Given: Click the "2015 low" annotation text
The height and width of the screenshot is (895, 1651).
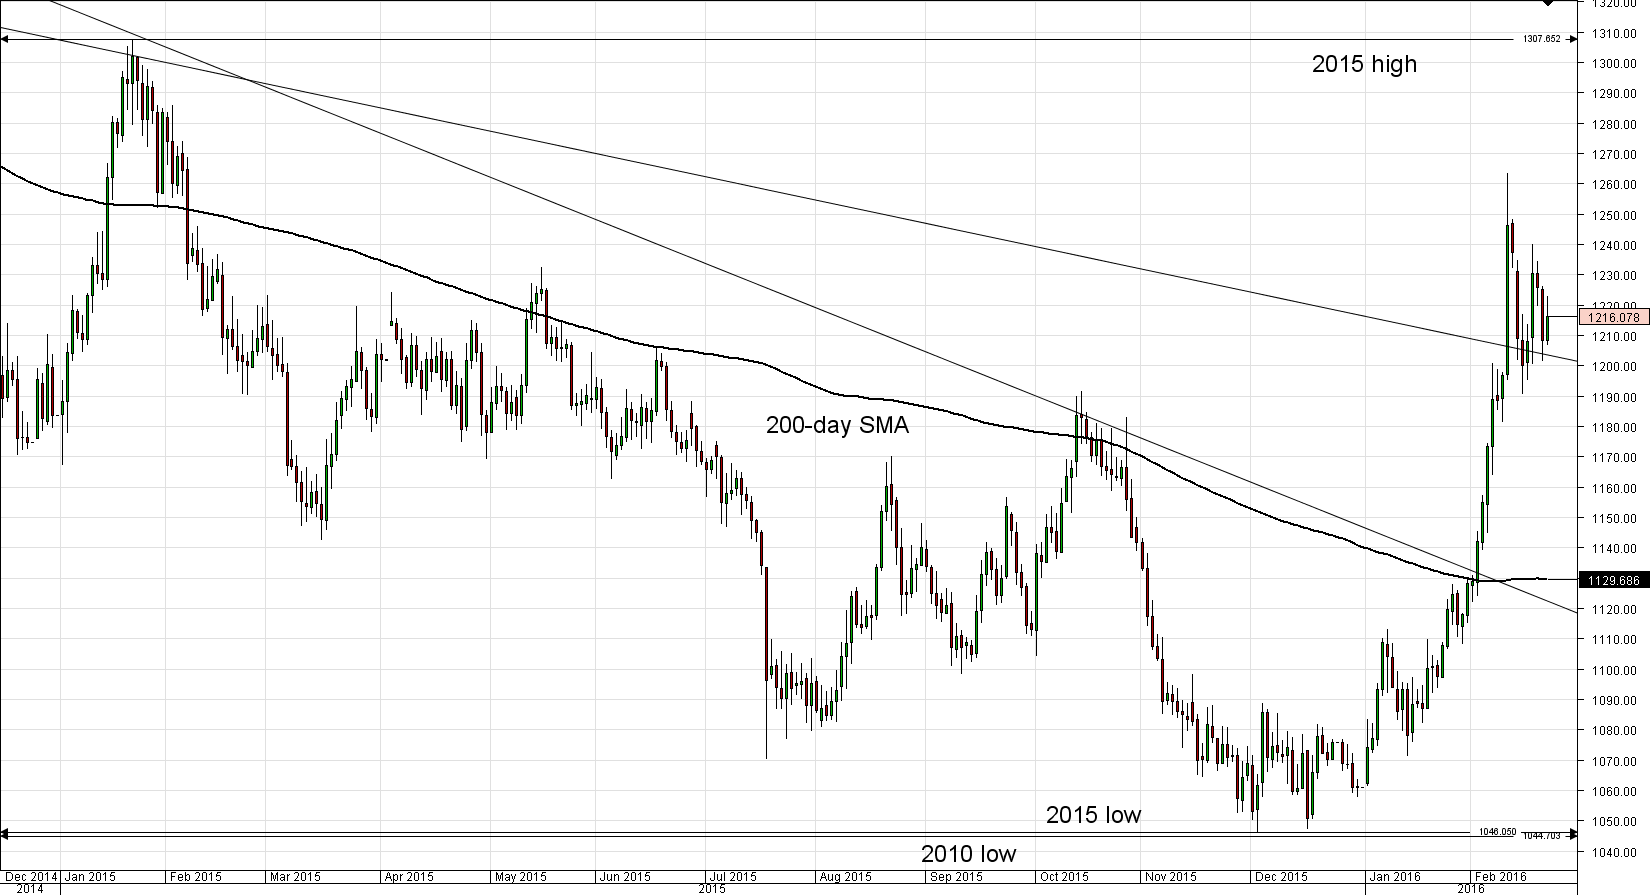Looking at the screenshot, I should (1093, 815).
